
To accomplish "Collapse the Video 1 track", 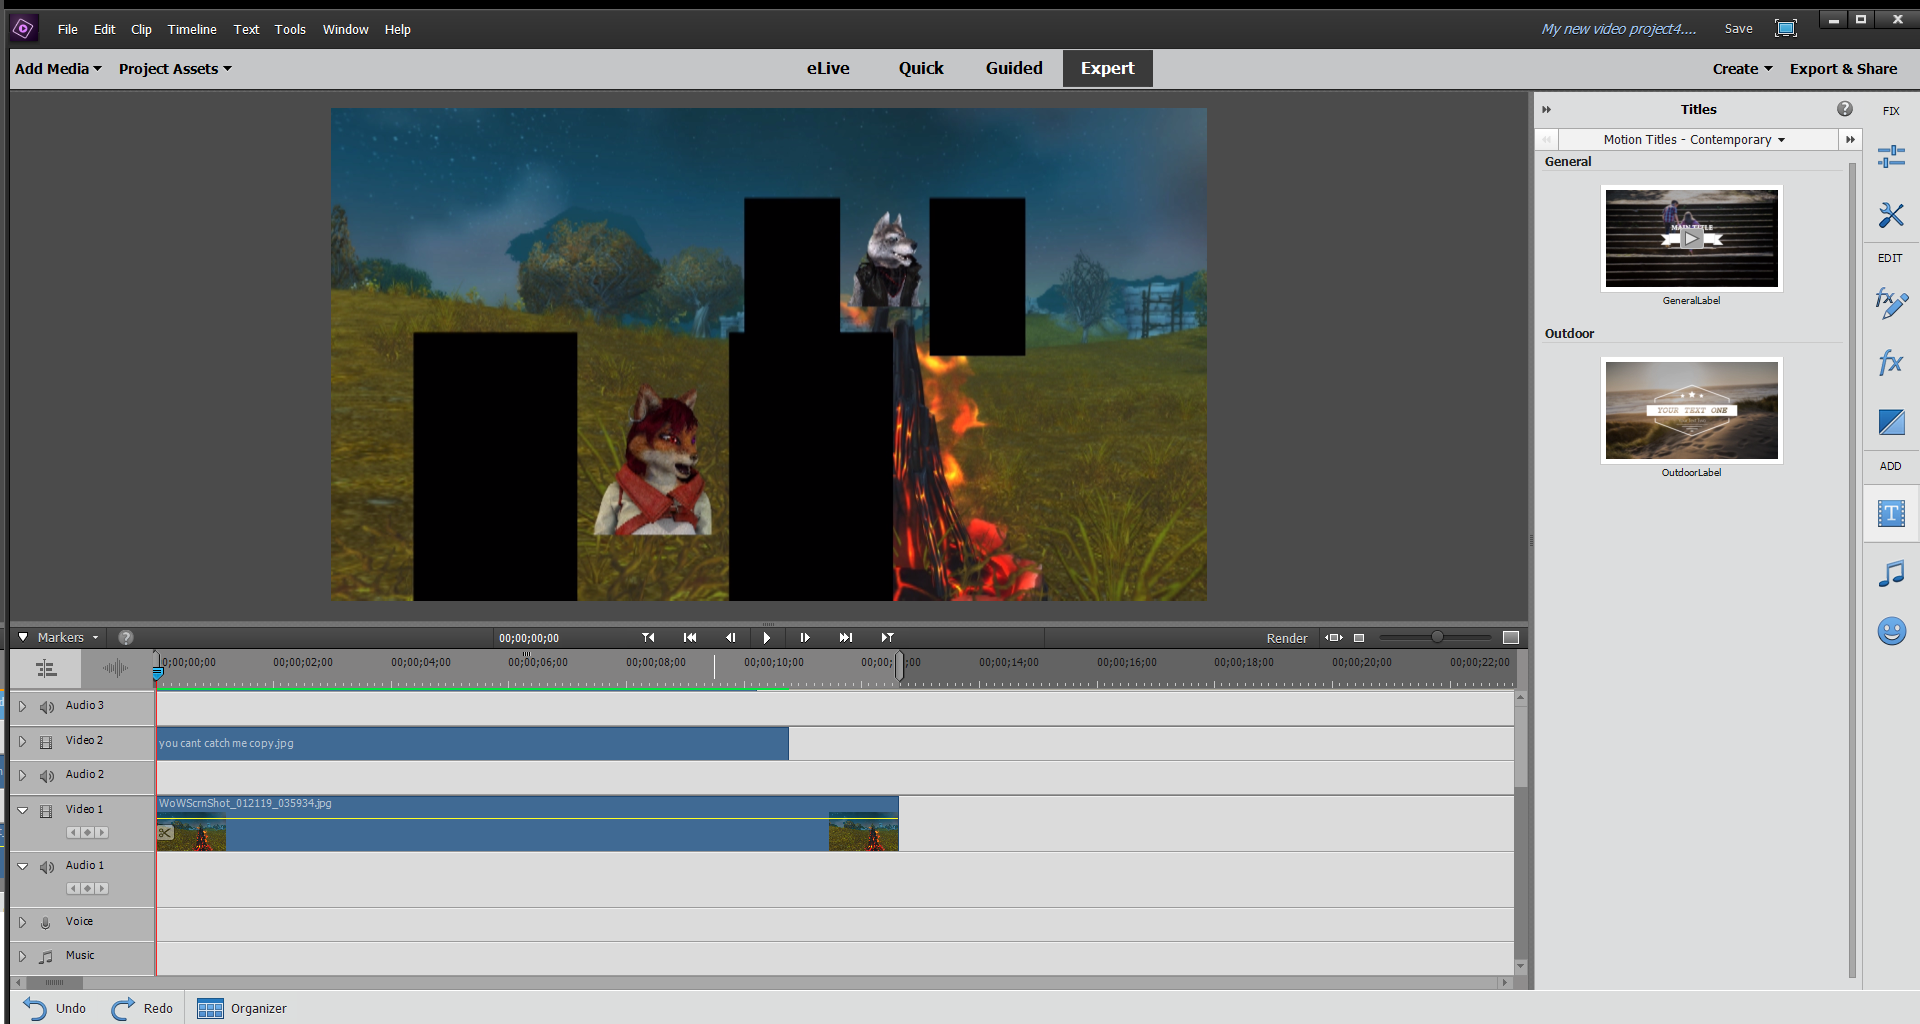I will (22, 810).
